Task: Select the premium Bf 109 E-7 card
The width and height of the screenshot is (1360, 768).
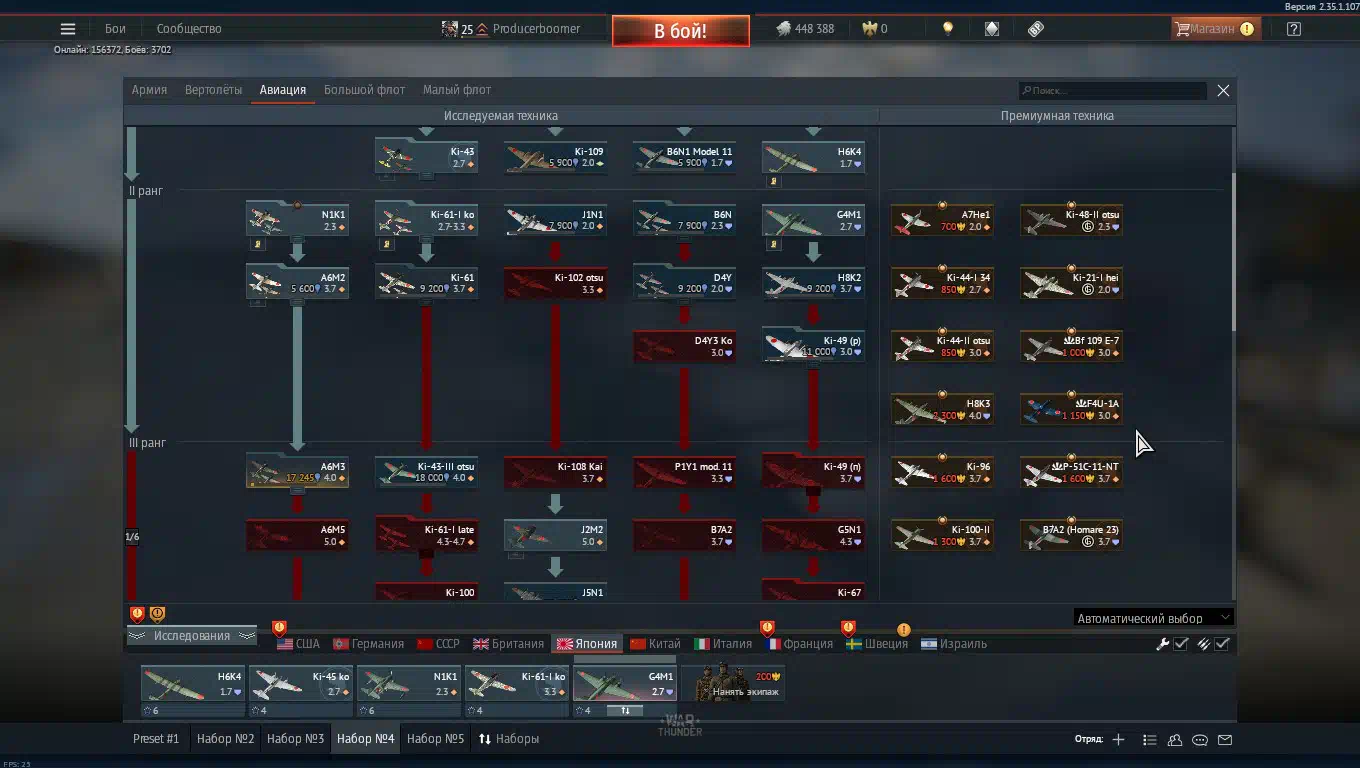Action: (1071, 347)
